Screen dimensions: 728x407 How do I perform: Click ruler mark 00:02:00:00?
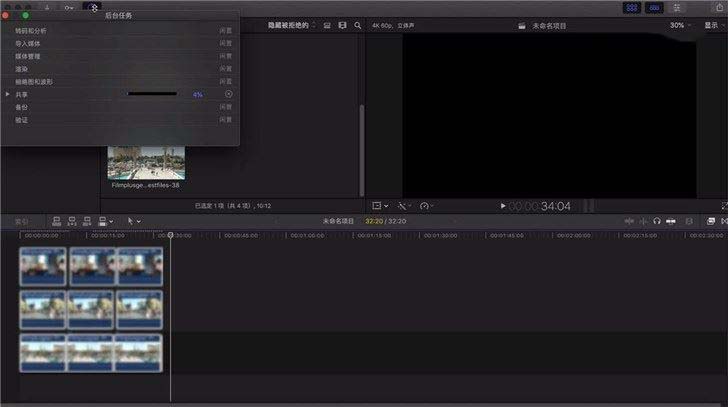click(573, 236)
